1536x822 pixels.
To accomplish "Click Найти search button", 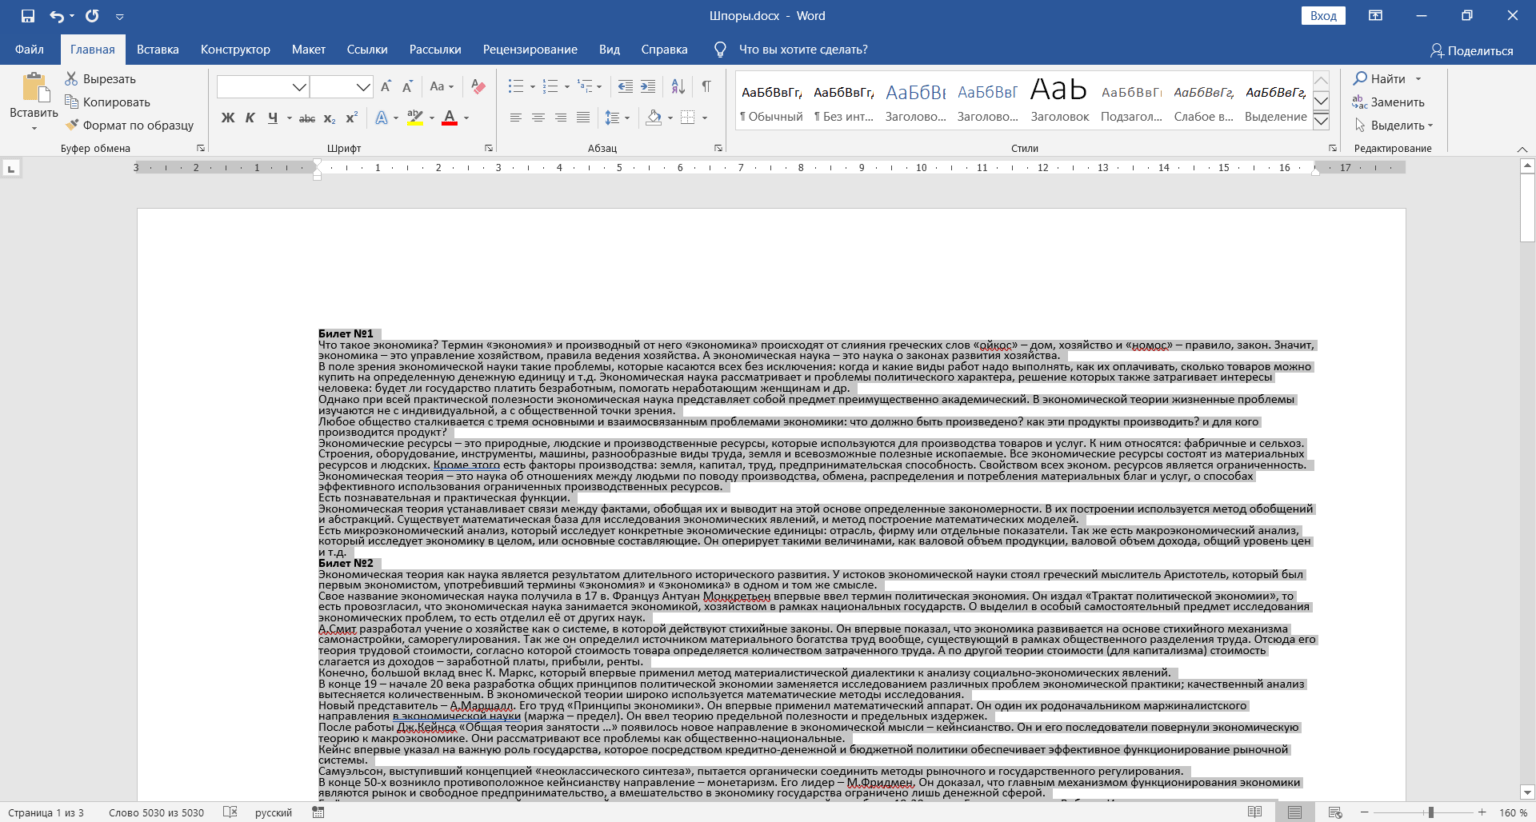I will 1380,79.
